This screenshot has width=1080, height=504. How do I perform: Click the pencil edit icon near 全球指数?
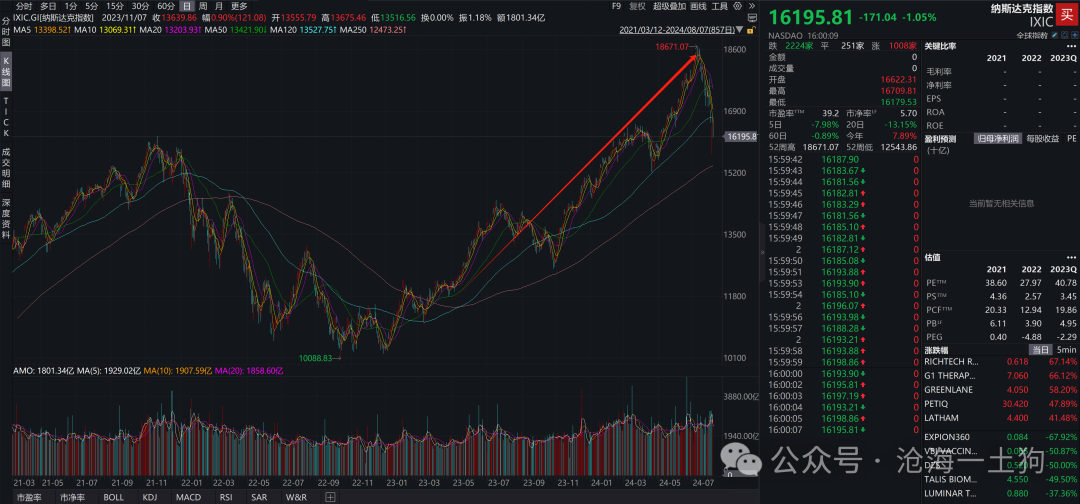click(x=1055, y=35)
